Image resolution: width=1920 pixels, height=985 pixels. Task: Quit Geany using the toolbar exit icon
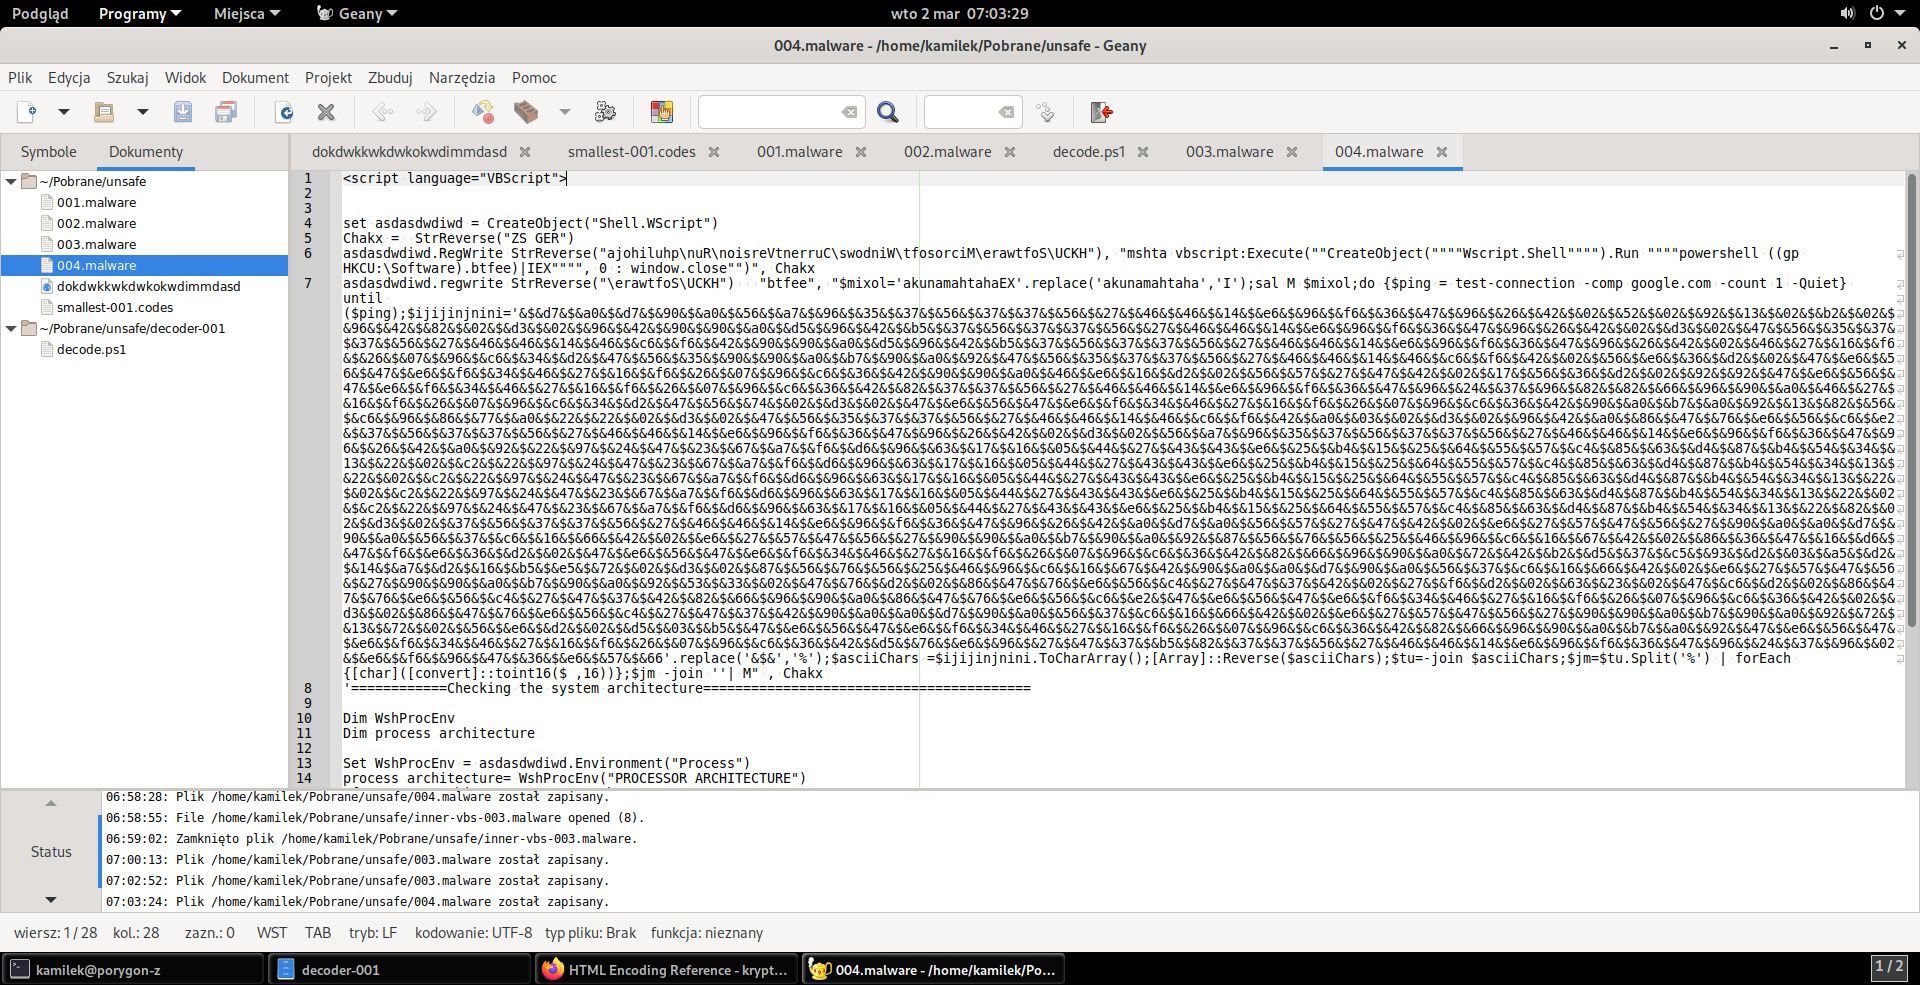coord(1102,112)
